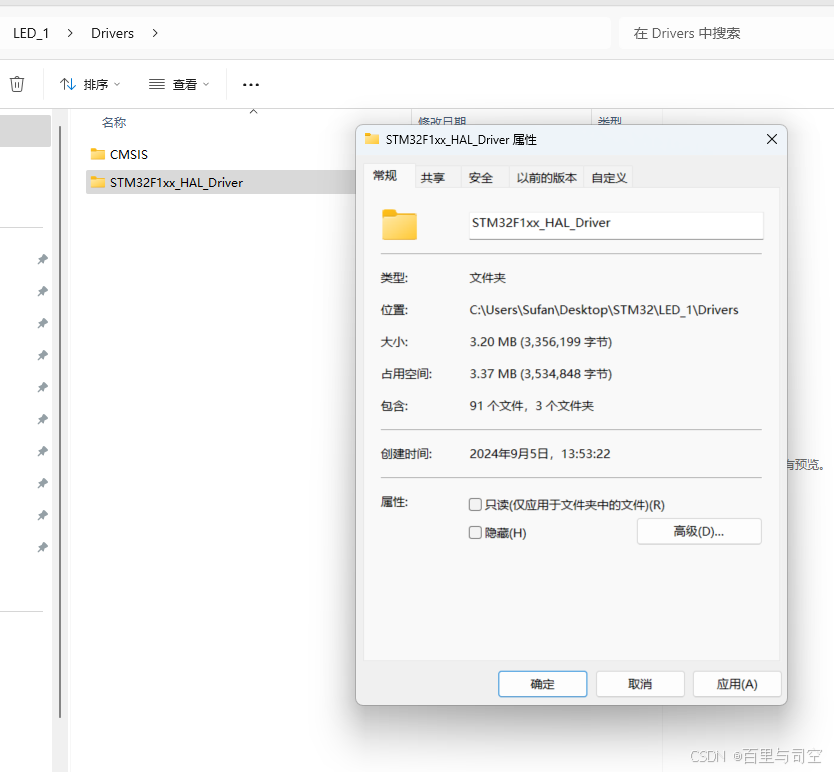
Task: Expand chevron after LED_1 breadcrumb
Action: pos(70,34)
